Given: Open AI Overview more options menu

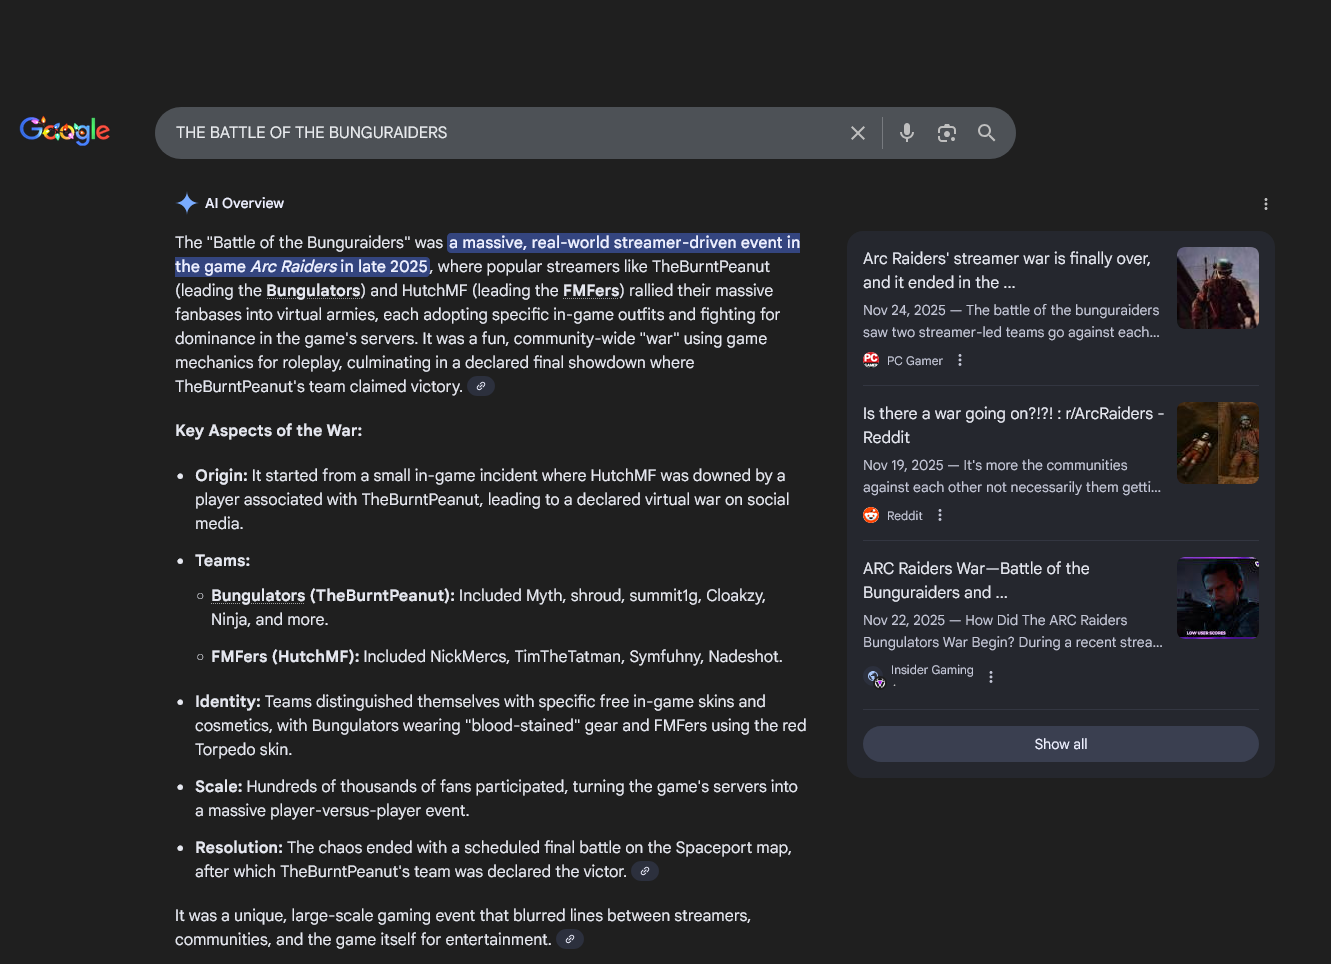Looking at the screenshot, I should point(1266,204).
